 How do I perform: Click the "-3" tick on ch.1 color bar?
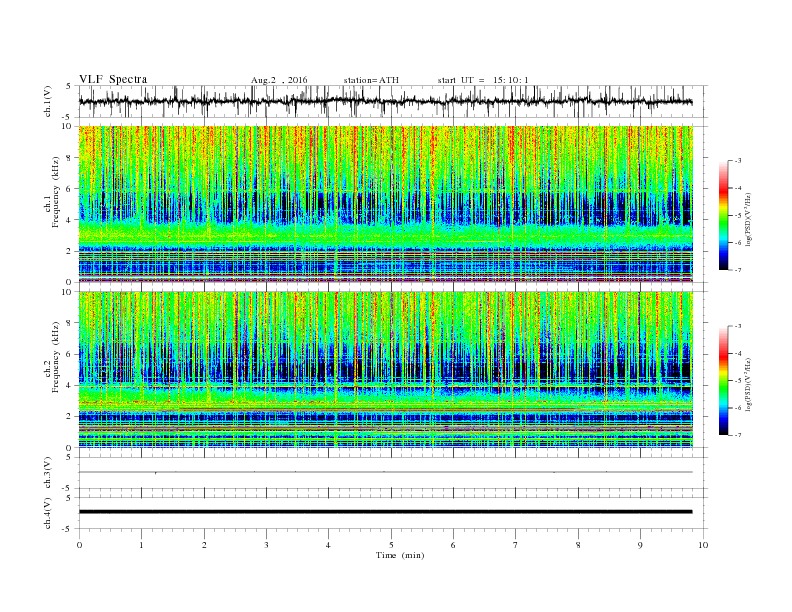pos(737,161)
